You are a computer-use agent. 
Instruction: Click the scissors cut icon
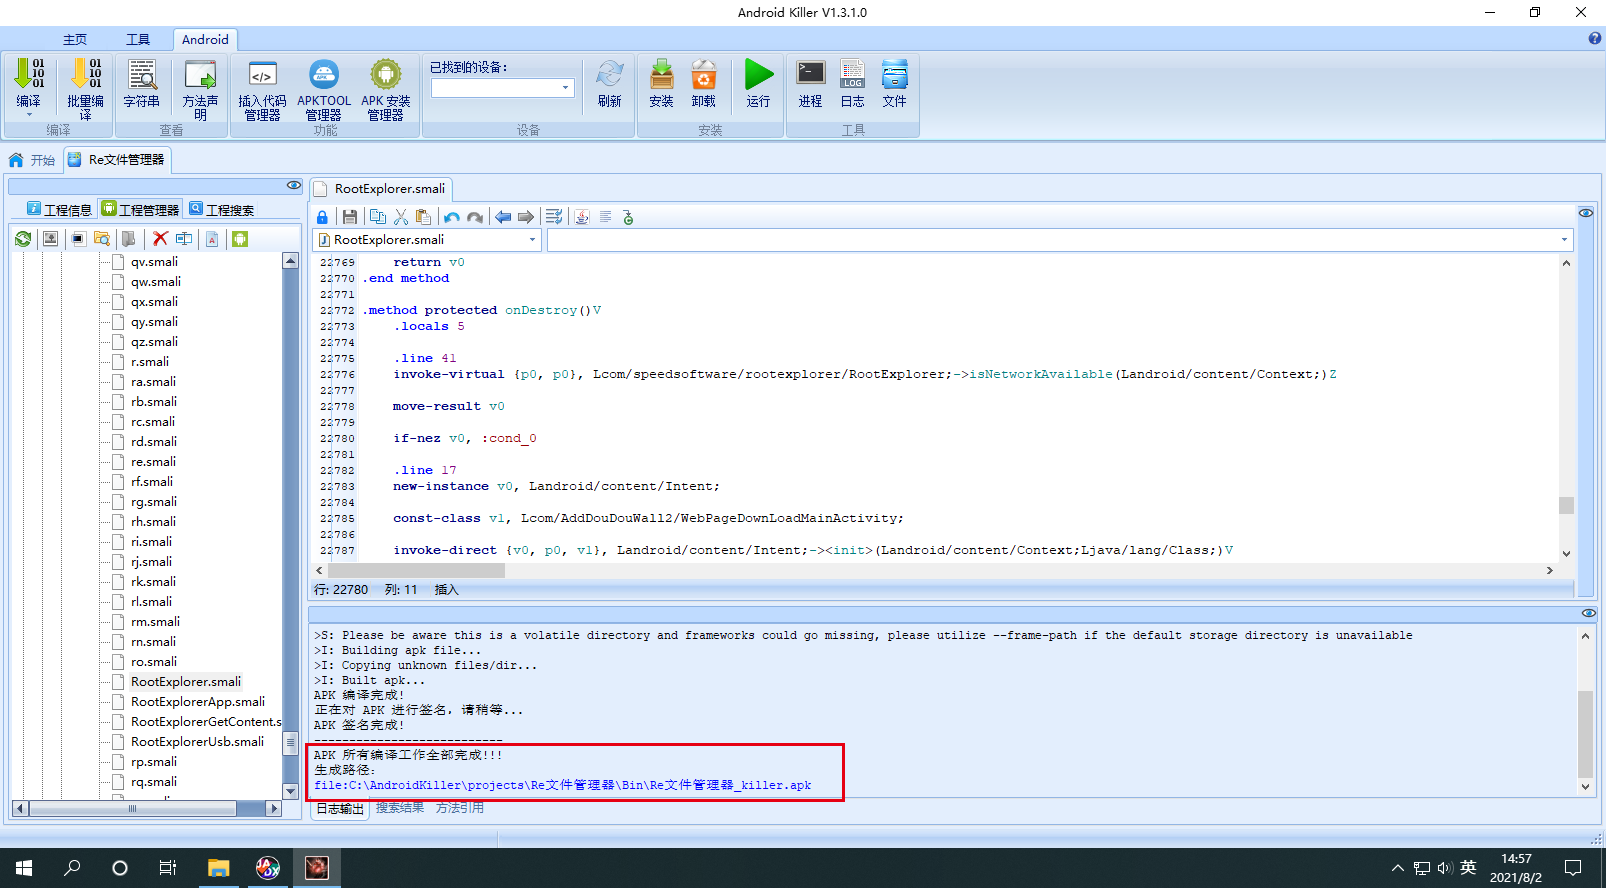click(x=401, y=217)
